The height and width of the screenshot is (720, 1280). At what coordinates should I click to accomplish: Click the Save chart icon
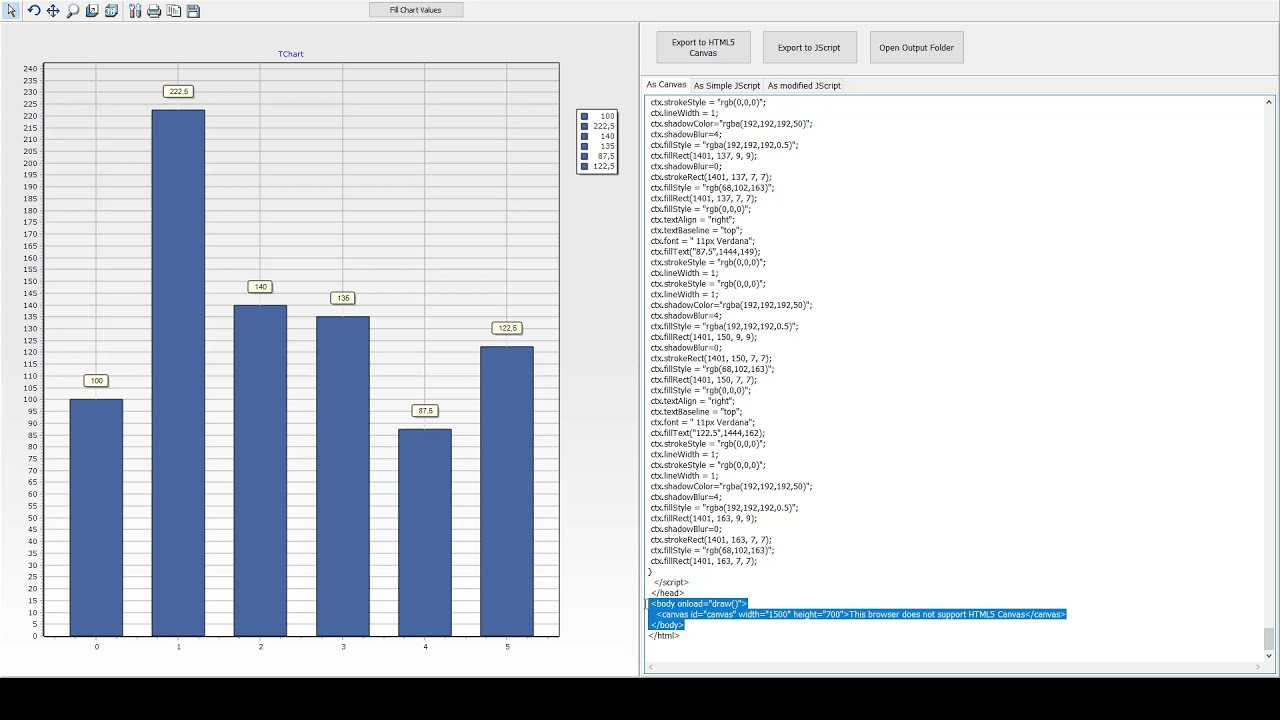pos(193,11)
